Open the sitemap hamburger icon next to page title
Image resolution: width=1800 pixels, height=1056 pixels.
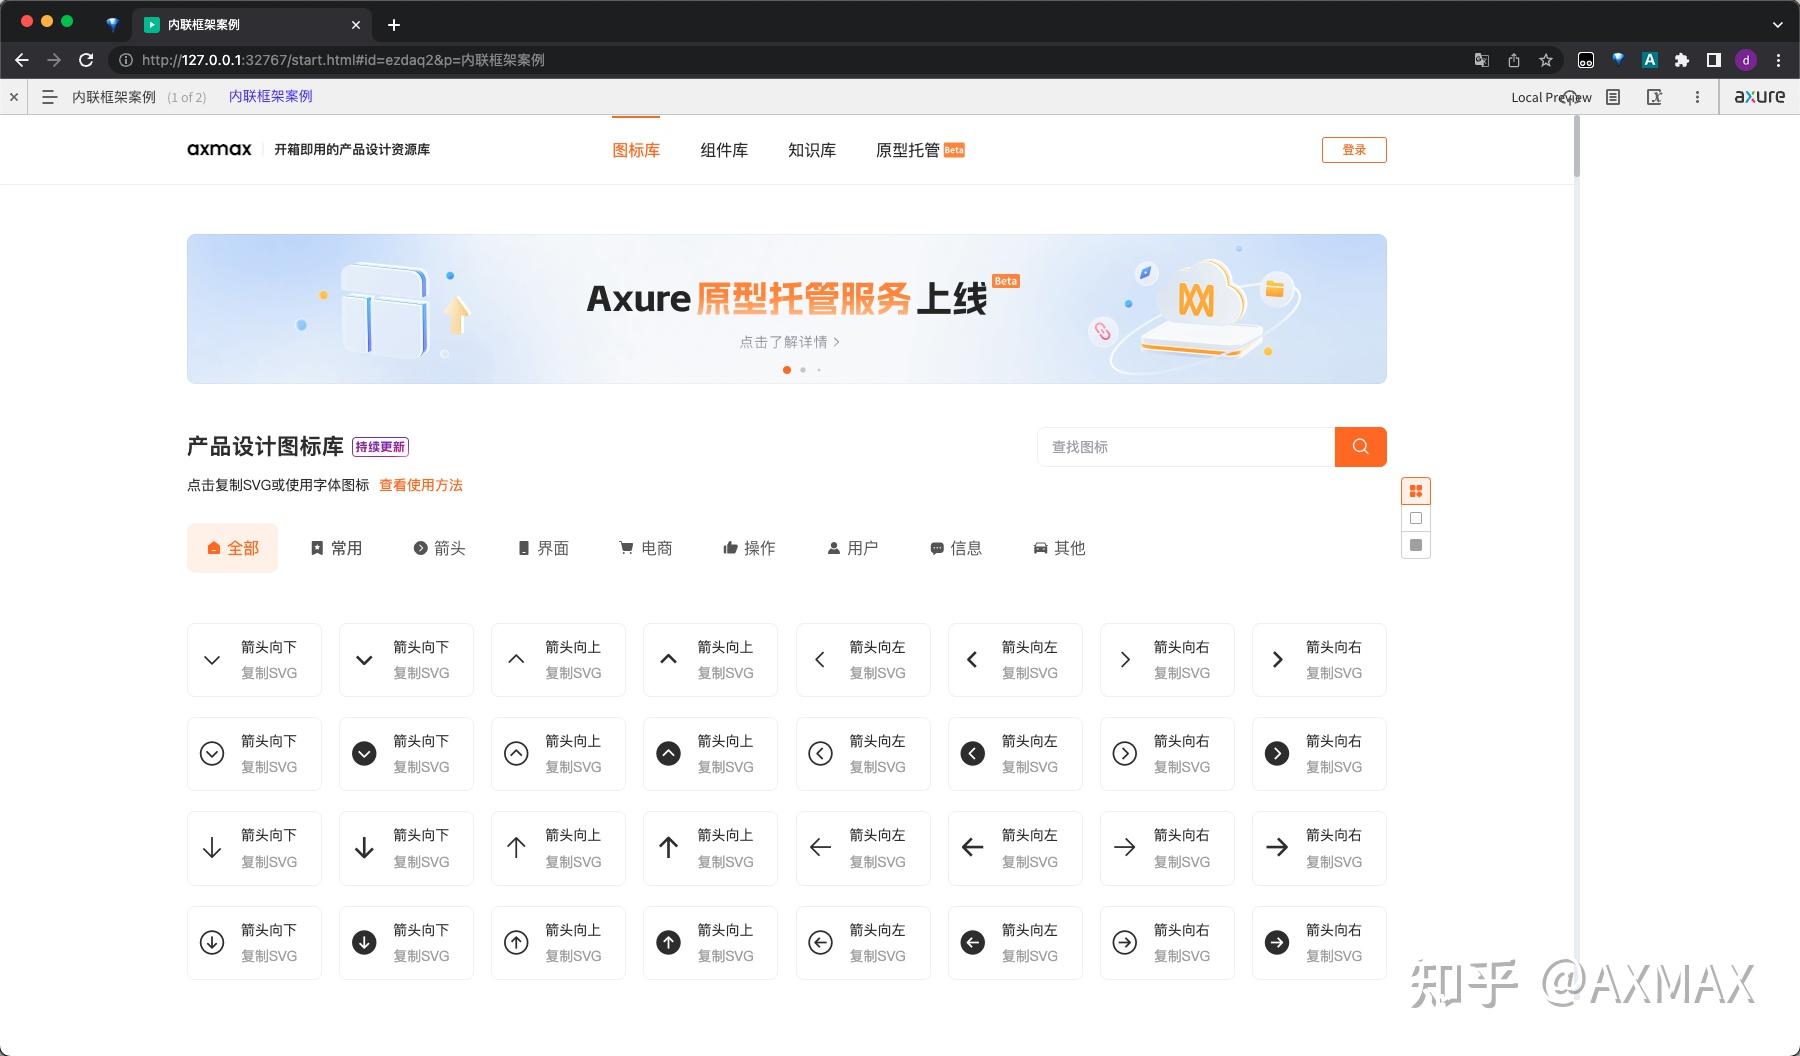49,96
